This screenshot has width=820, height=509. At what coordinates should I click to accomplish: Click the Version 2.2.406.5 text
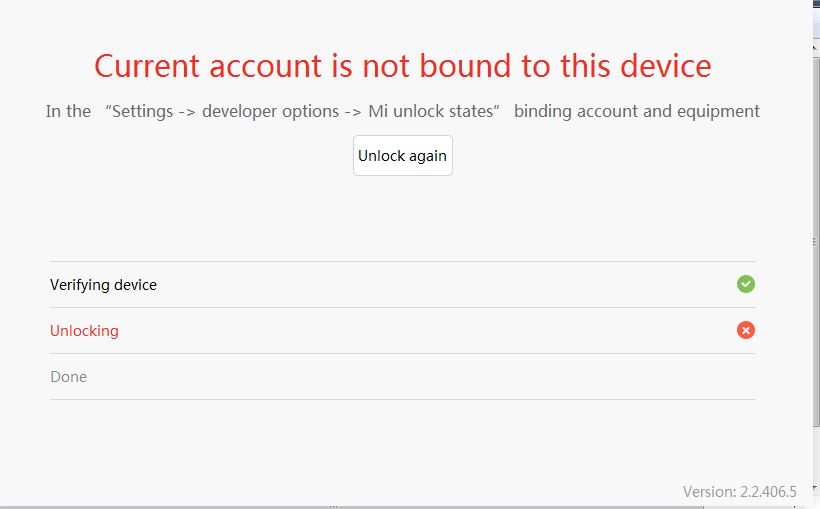[x=739, y=491]
